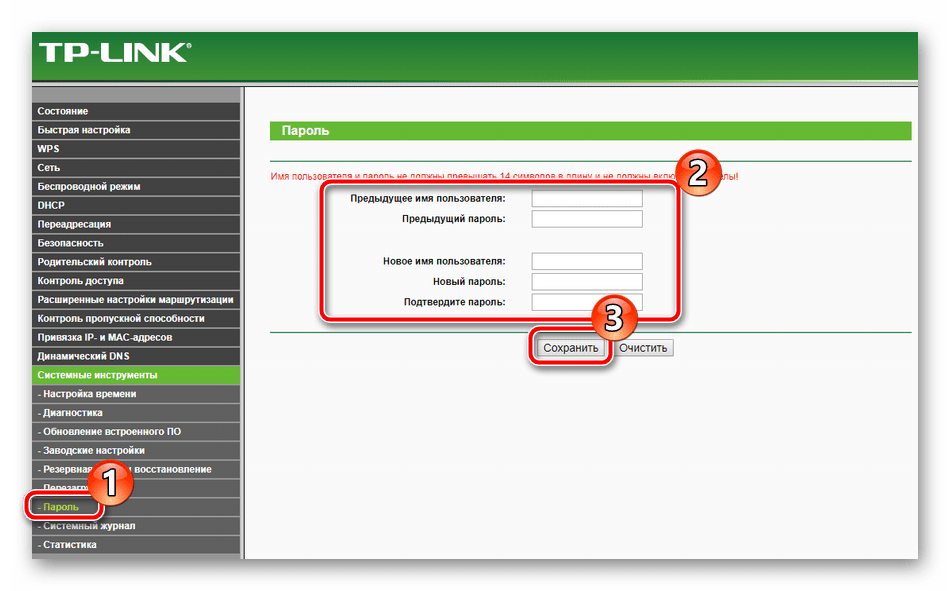Click the Пароль page heading

pyautogui.click(x=305, y=130)
